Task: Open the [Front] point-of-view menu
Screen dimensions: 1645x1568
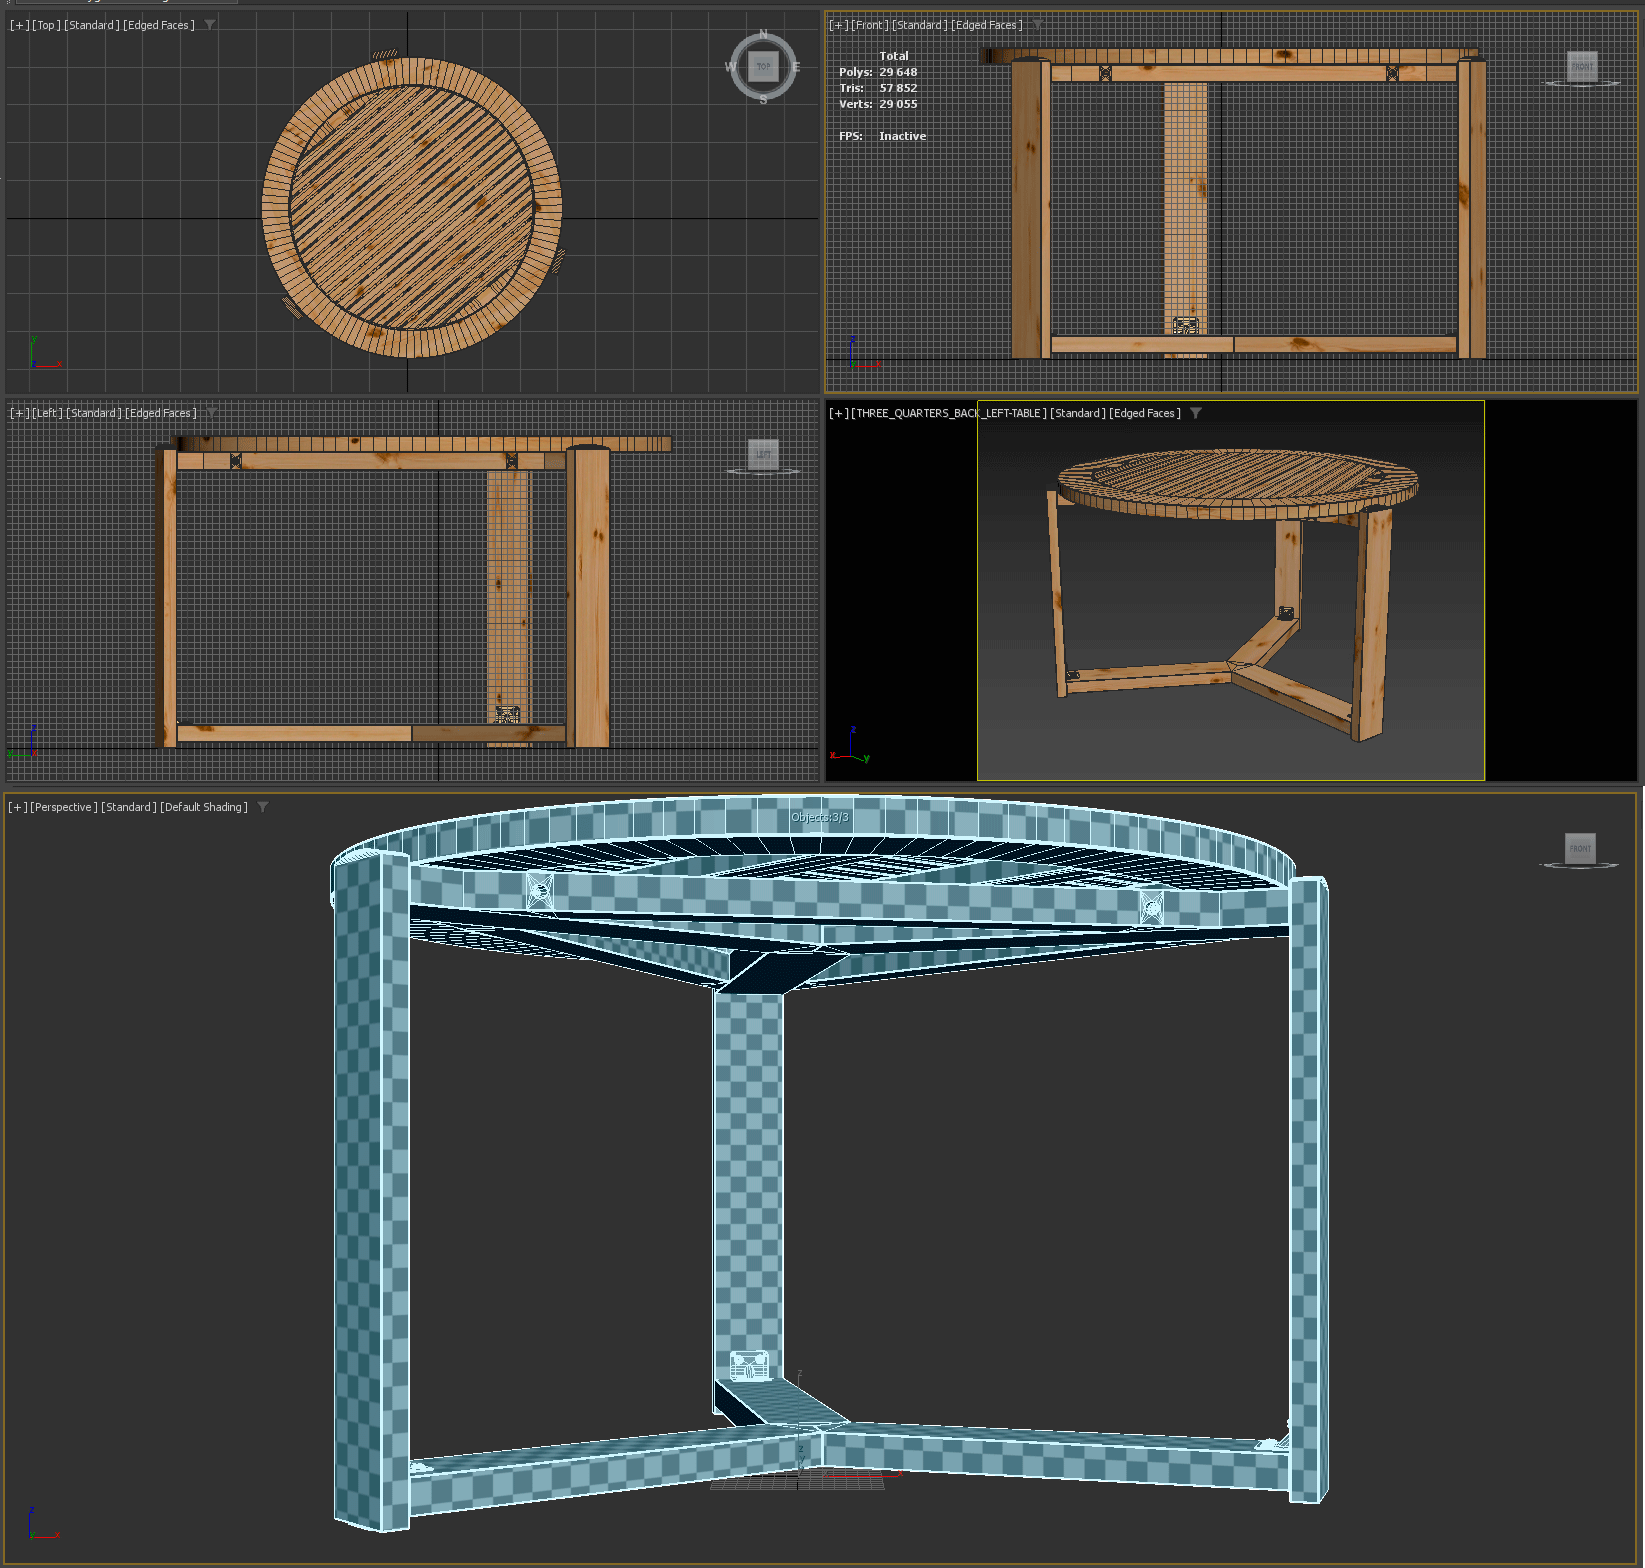Action: click(869, 25)
